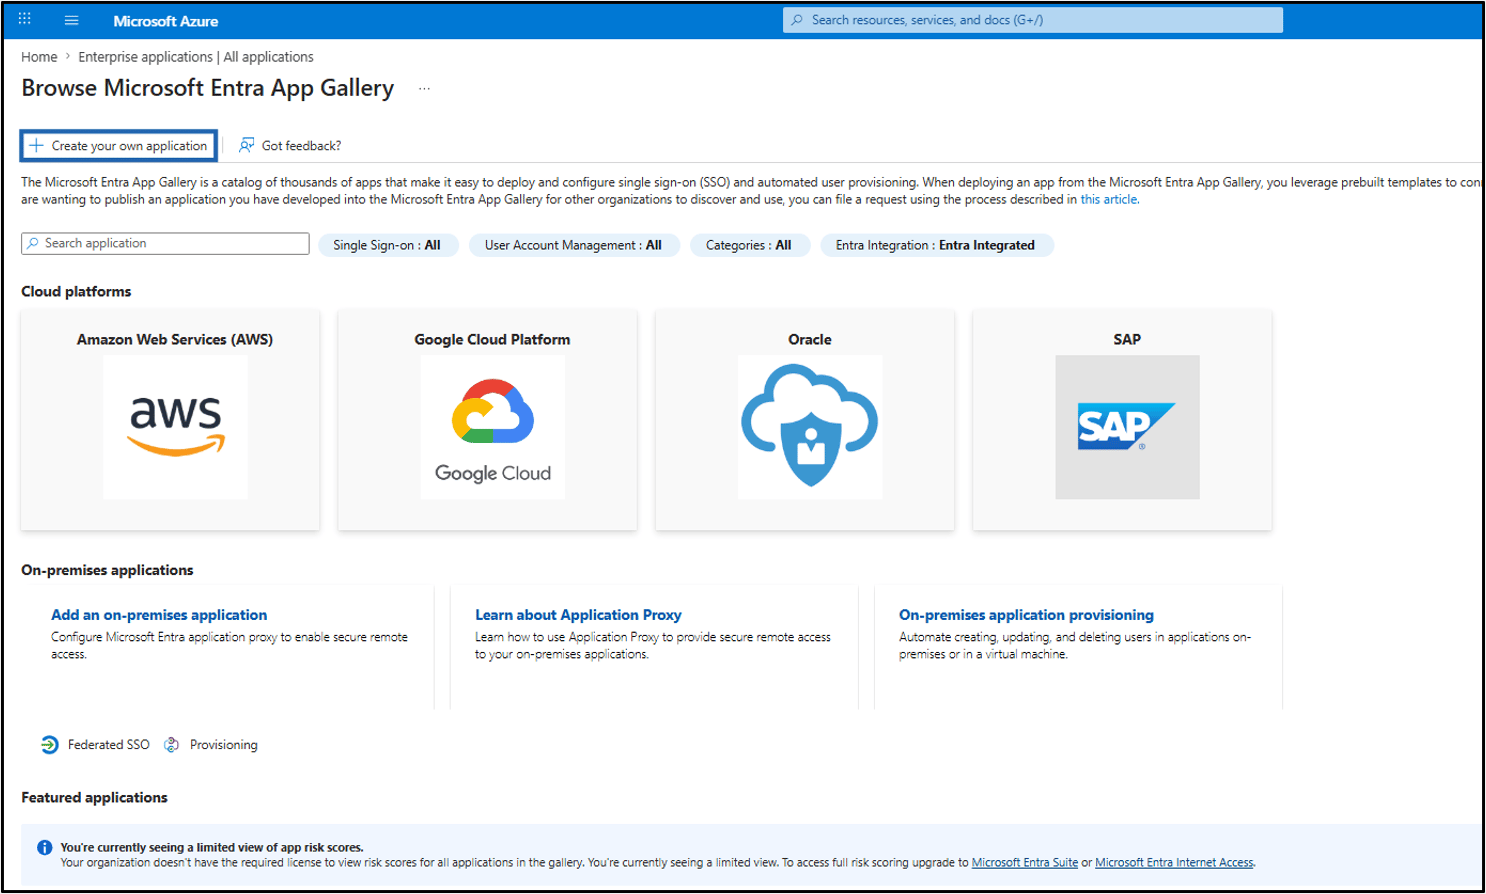Go to the Home breadcrumb
Viewport: 1486px width, 894px height.
(39, 57)
